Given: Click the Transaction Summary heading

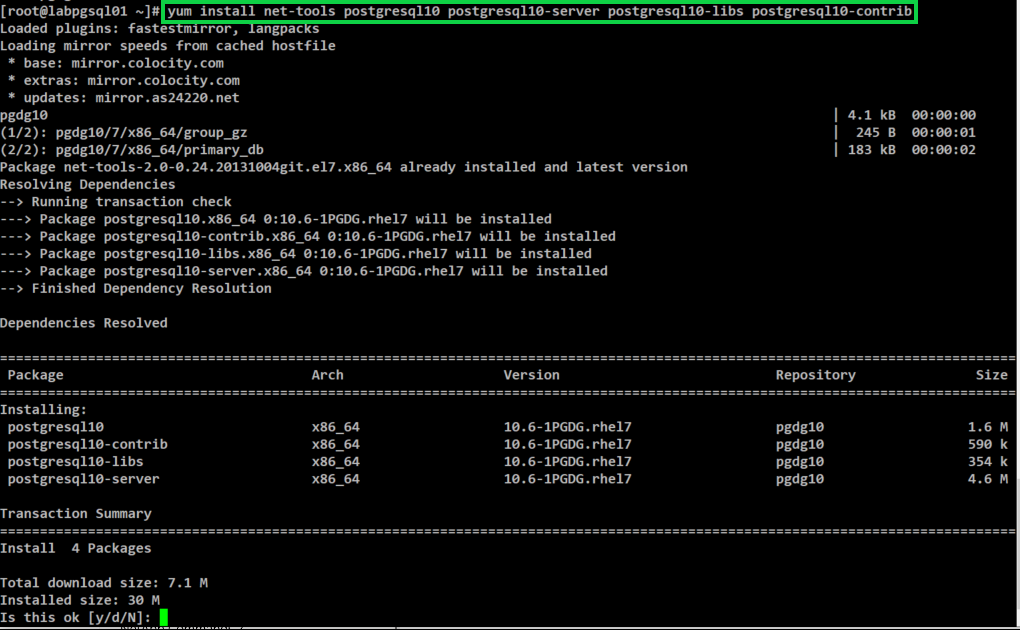Looking at the screenshot, I should tap(75, 514).
